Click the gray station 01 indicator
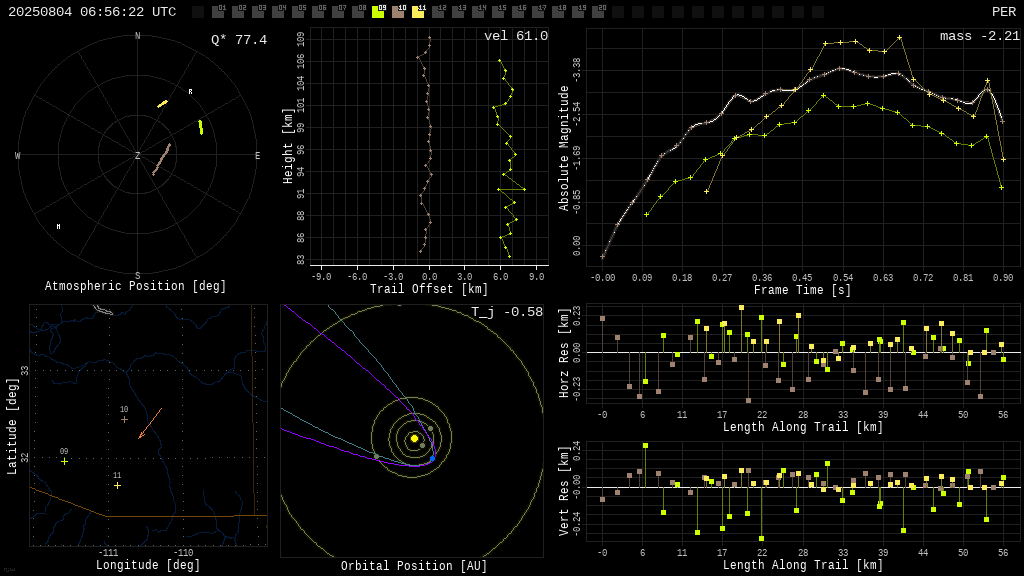1024x576 pixels. pos(218,12)
